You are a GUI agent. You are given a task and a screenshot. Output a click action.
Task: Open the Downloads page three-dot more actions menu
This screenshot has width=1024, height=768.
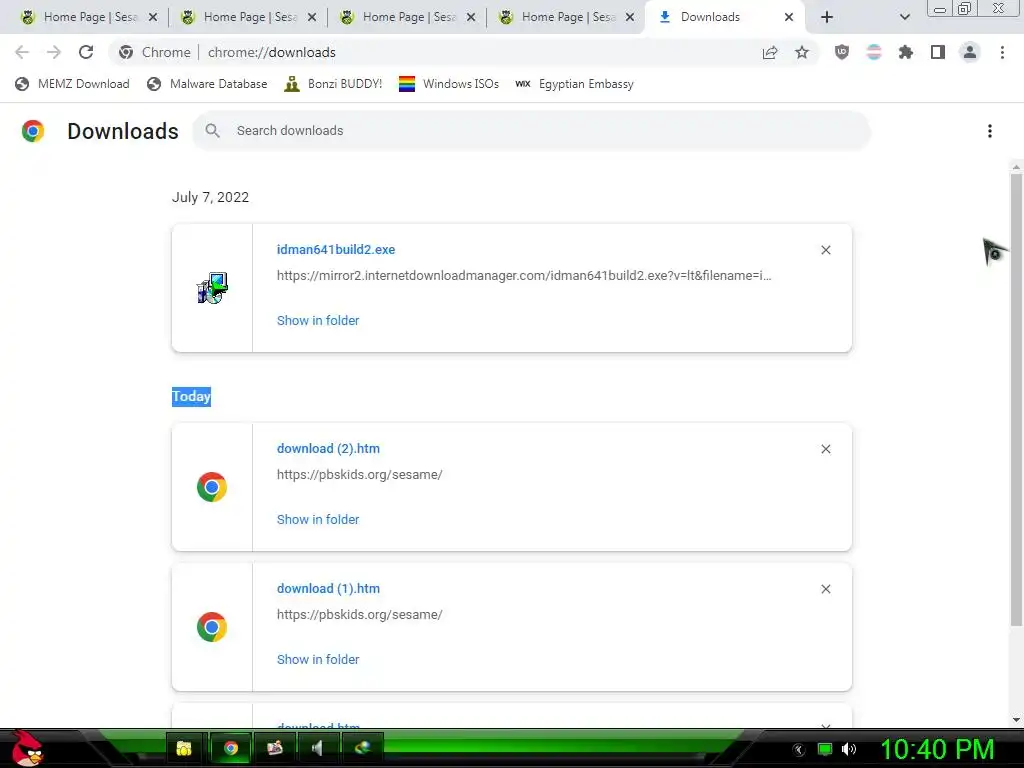[x=990, y=131]
